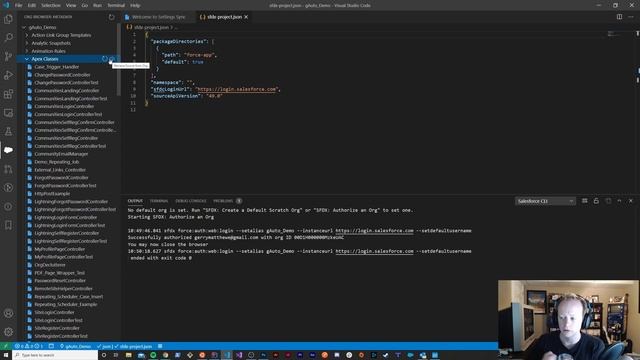Select the PasswordResetController class
The image size is (640, 360).
60,280
